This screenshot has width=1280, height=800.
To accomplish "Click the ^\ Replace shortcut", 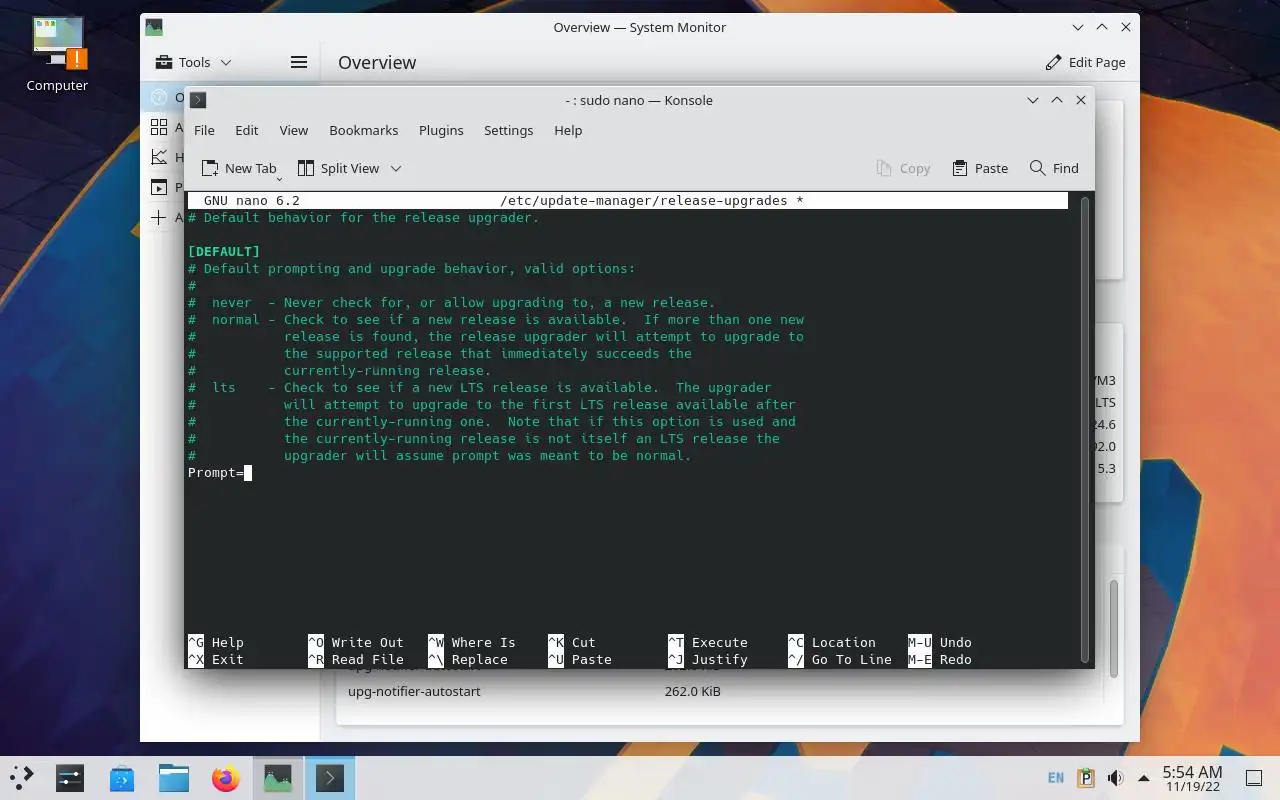I will point(468,660).
